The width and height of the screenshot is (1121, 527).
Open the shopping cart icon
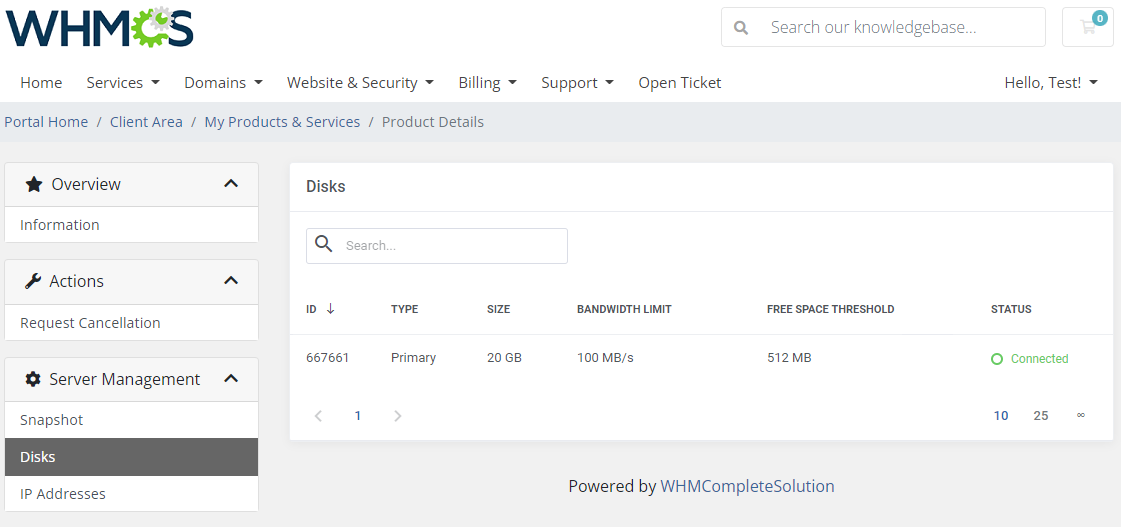point(1088,27)
